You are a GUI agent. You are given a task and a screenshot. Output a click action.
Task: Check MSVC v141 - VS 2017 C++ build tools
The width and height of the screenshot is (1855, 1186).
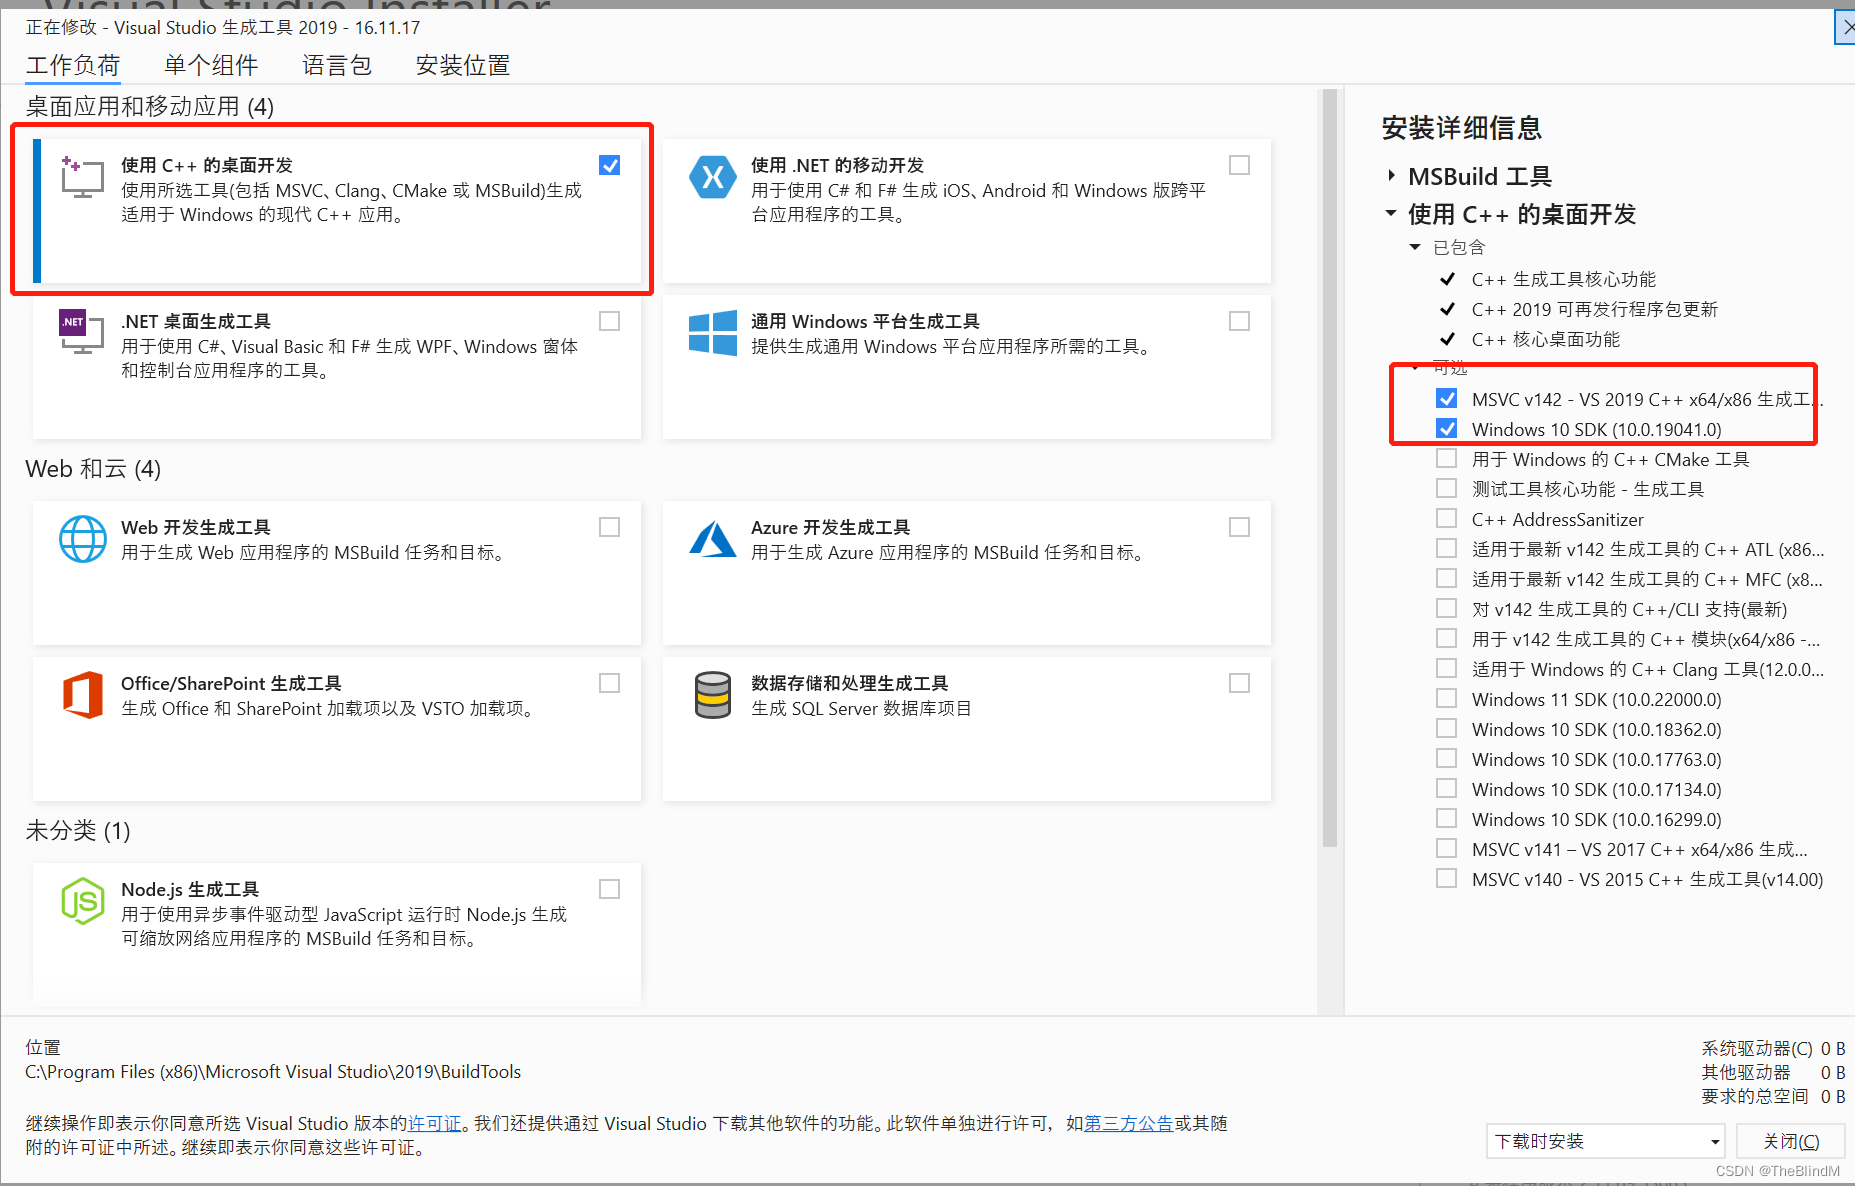1446,848
